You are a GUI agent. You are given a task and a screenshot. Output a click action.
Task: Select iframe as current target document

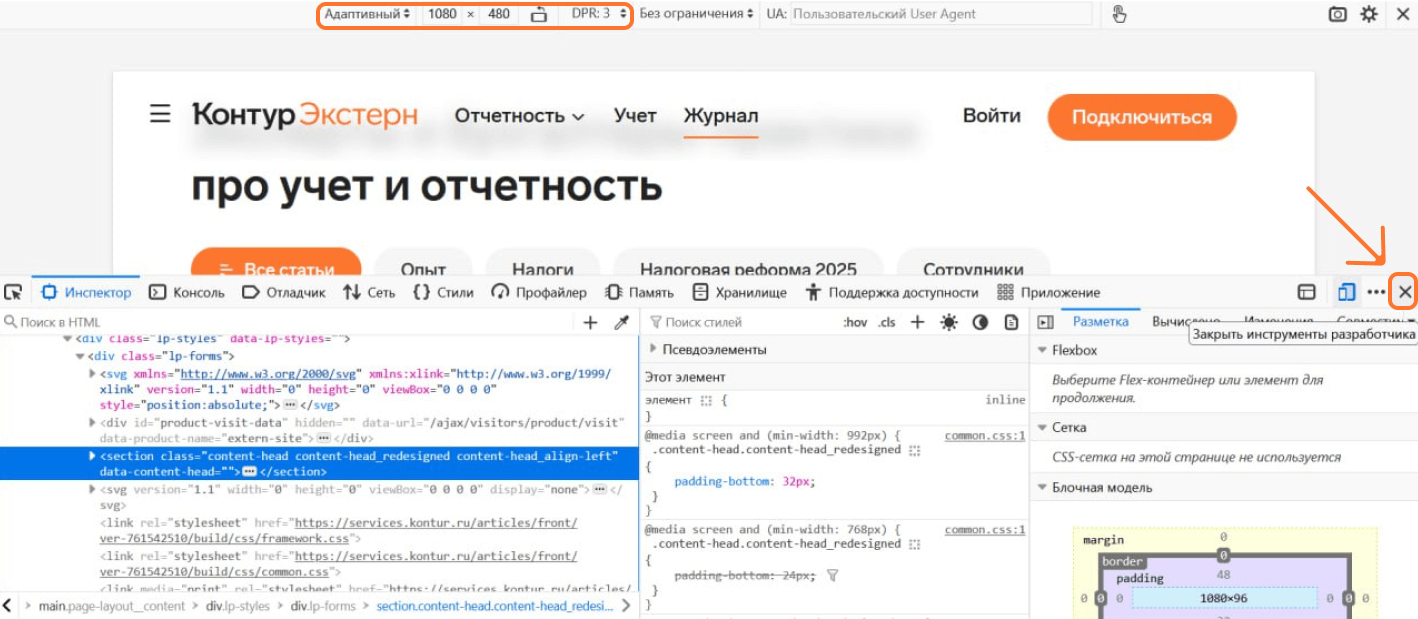[x=1306, y=292]
